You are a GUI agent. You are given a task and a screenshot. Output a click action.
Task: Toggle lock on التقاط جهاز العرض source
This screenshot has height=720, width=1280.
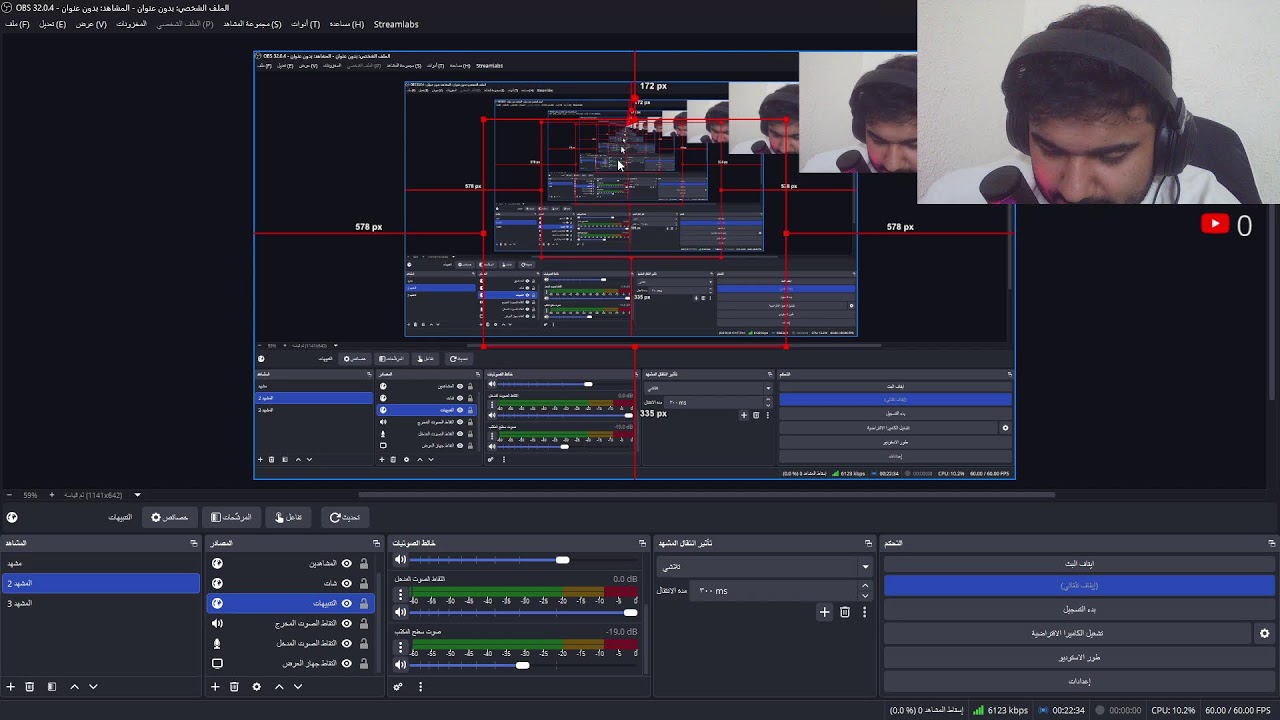coord(364,663)
